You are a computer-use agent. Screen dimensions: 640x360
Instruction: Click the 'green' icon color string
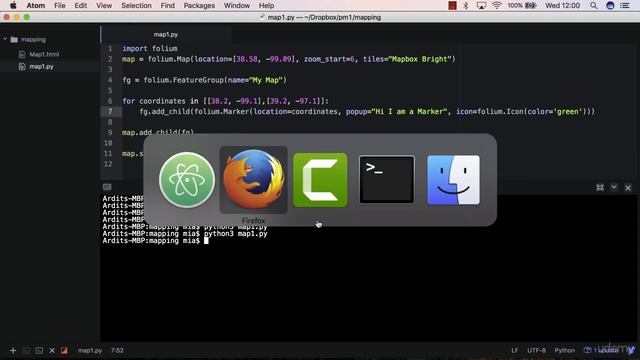click(567, 111)
